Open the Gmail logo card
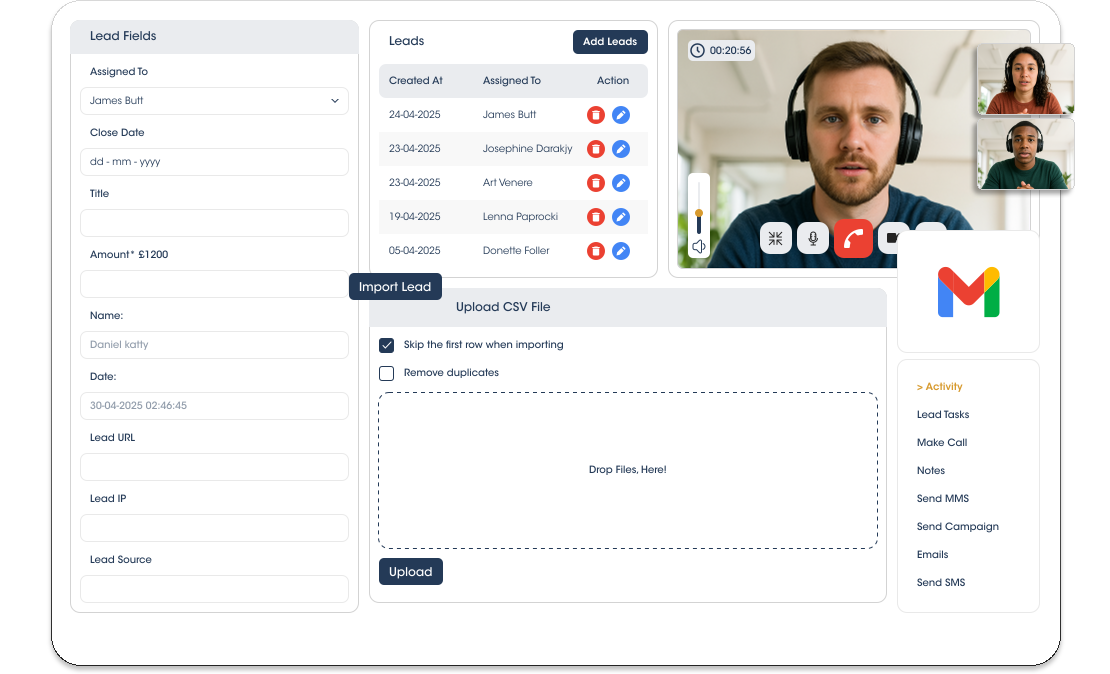 tap(968, 292)
